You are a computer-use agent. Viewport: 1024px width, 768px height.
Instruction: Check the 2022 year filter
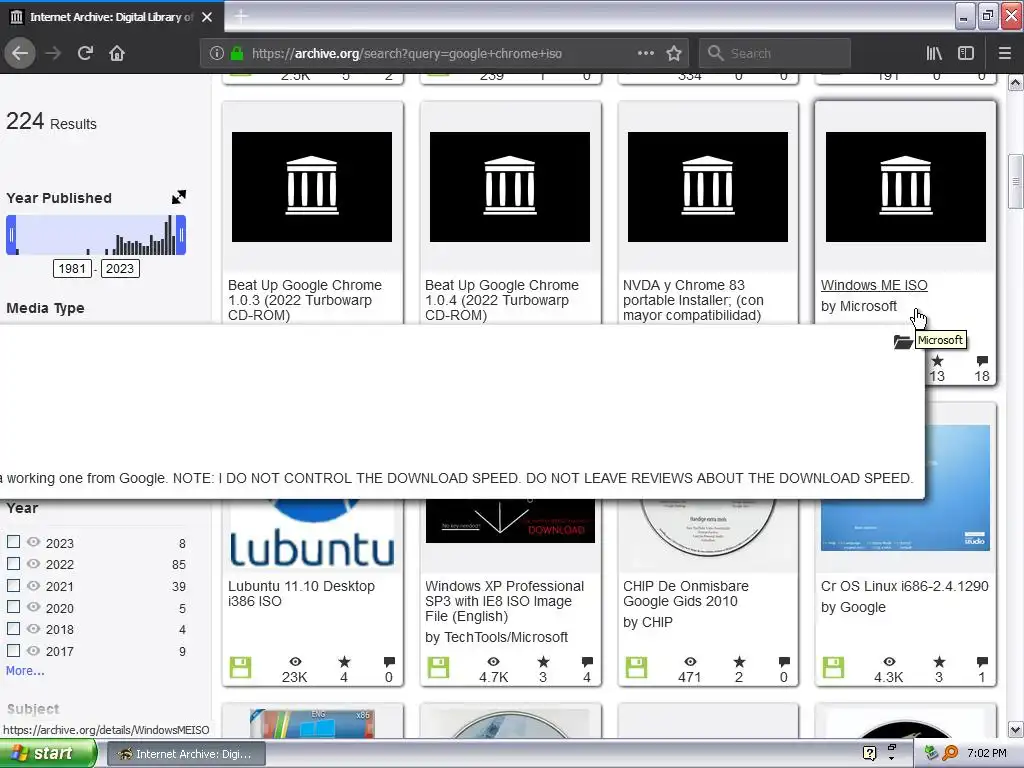point(13,563)
